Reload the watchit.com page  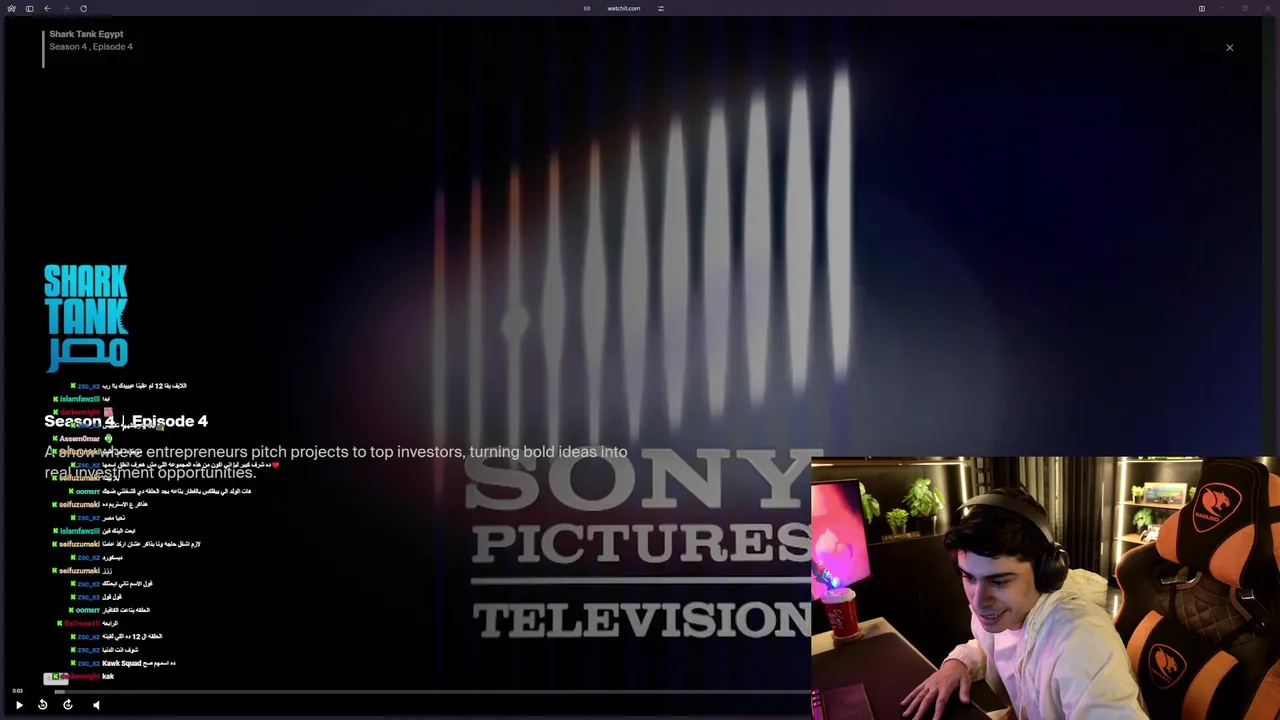click(83, 8)
